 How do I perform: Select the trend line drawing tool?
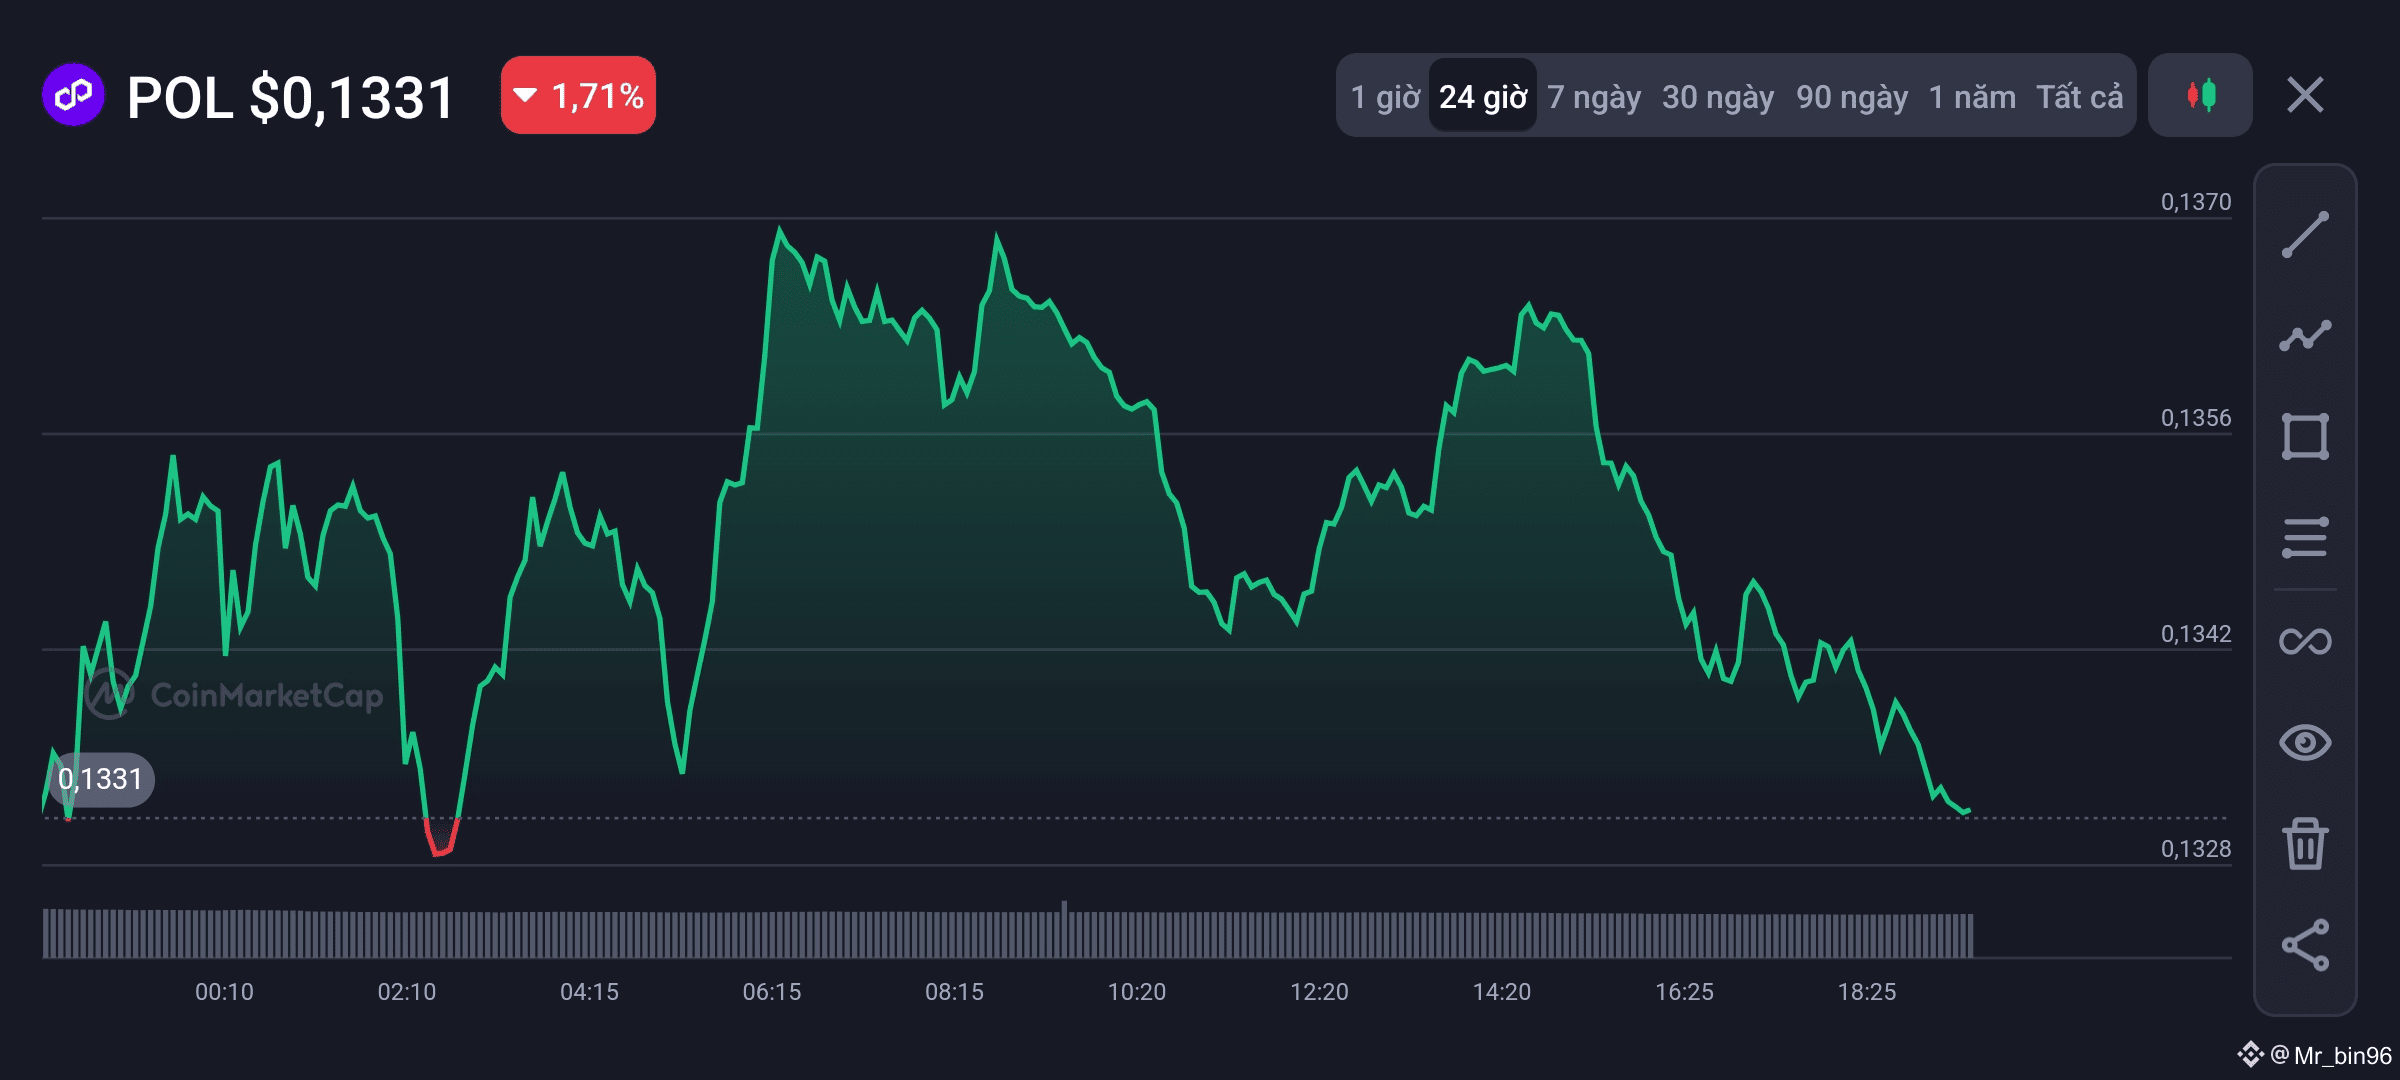click(2305, 235)
